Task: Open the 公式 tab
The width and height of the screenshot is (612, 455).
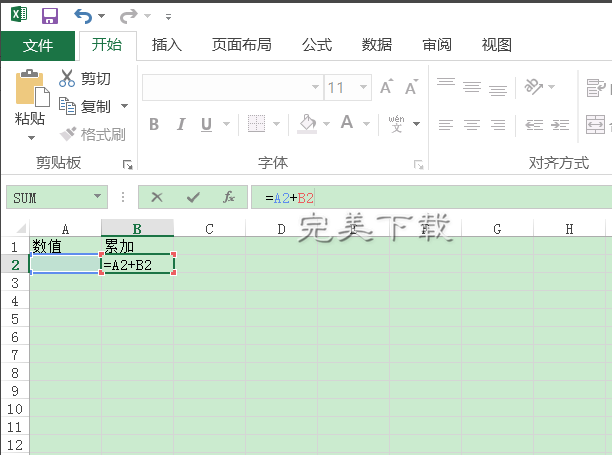Action: (317, 45)
